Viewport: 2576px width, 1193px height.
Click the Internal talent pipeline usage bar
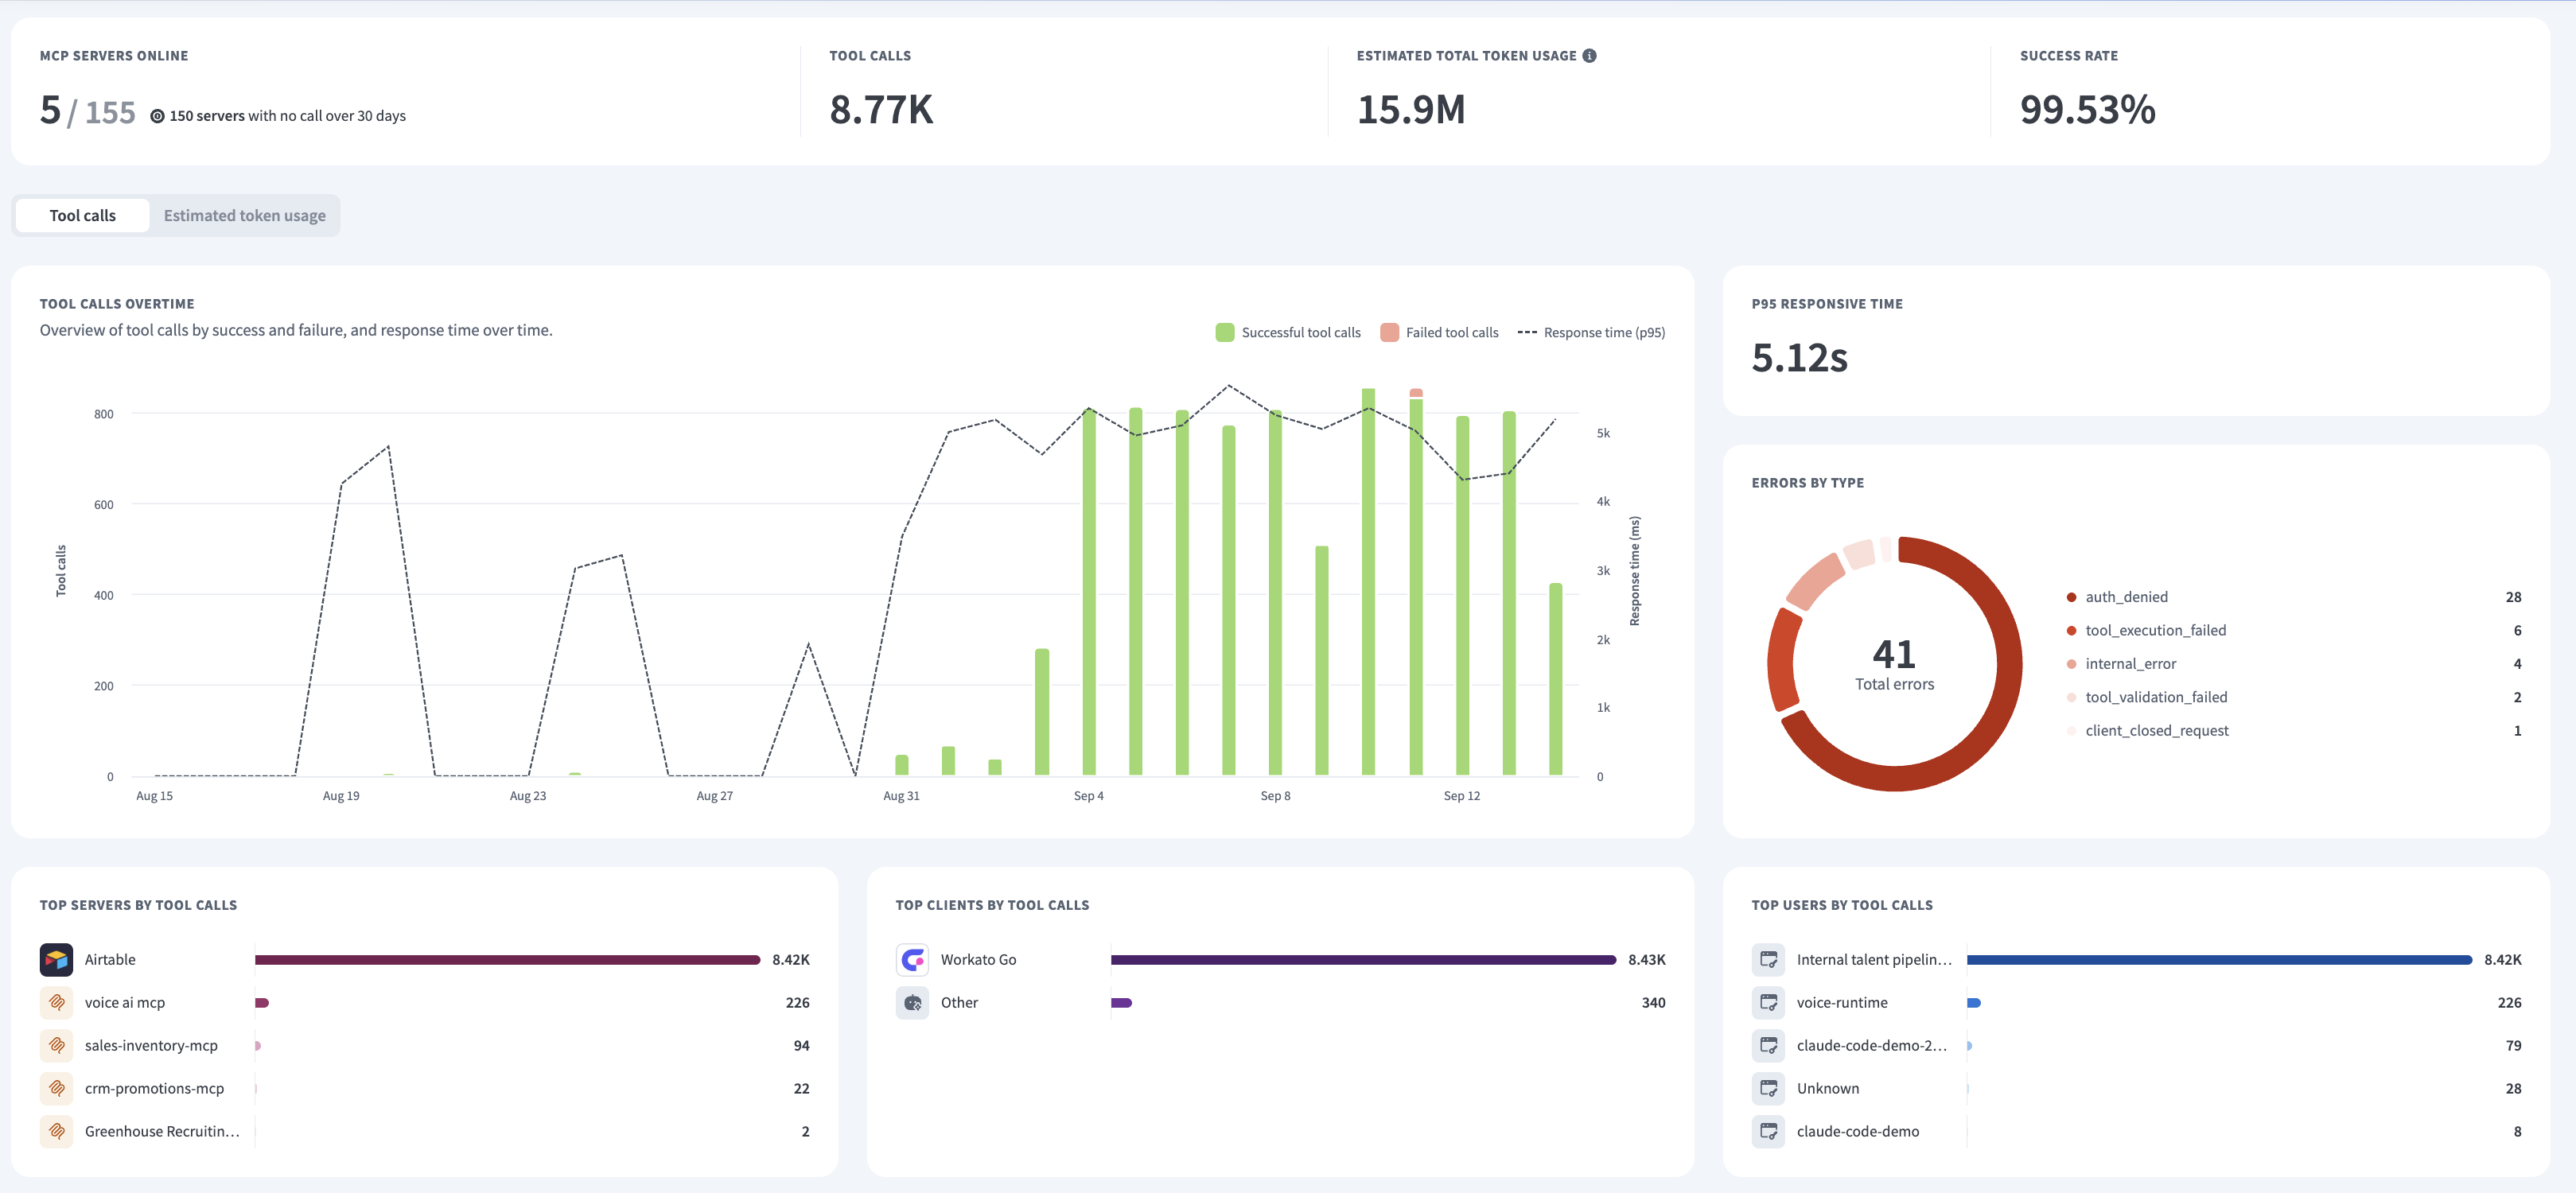click(2219, 960)
